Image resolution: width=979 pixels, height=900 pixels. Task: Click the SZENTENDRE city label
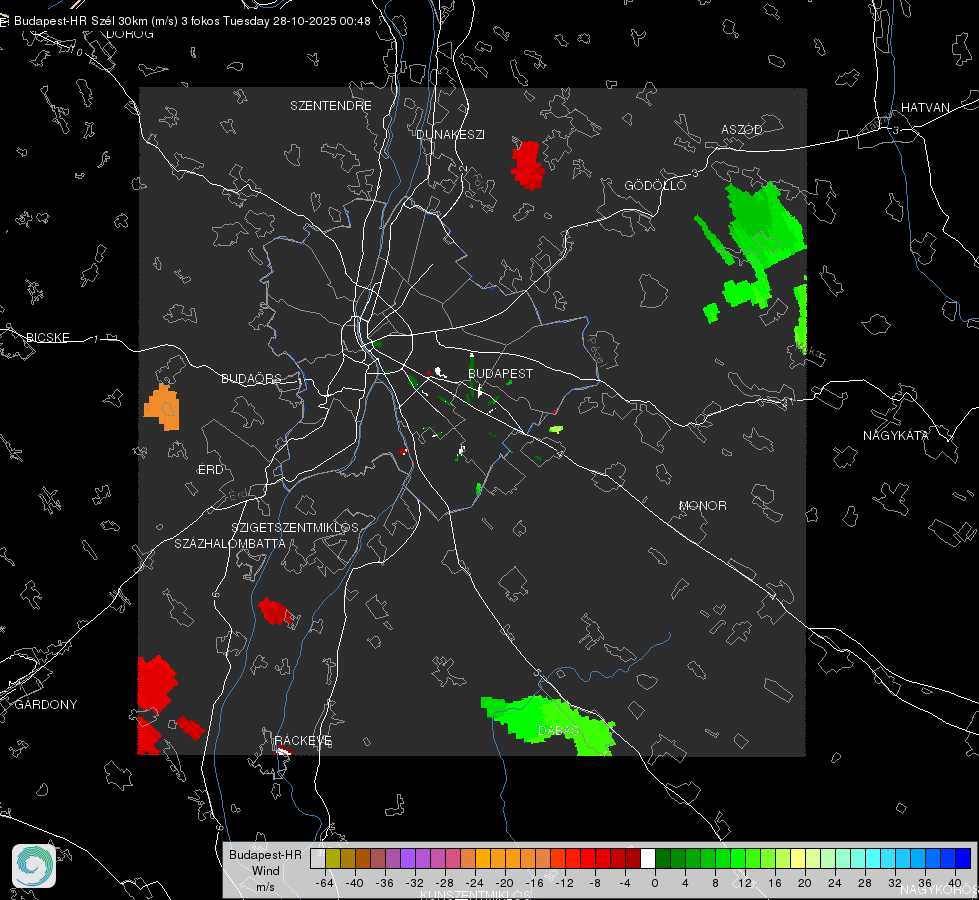coord(331,106)
